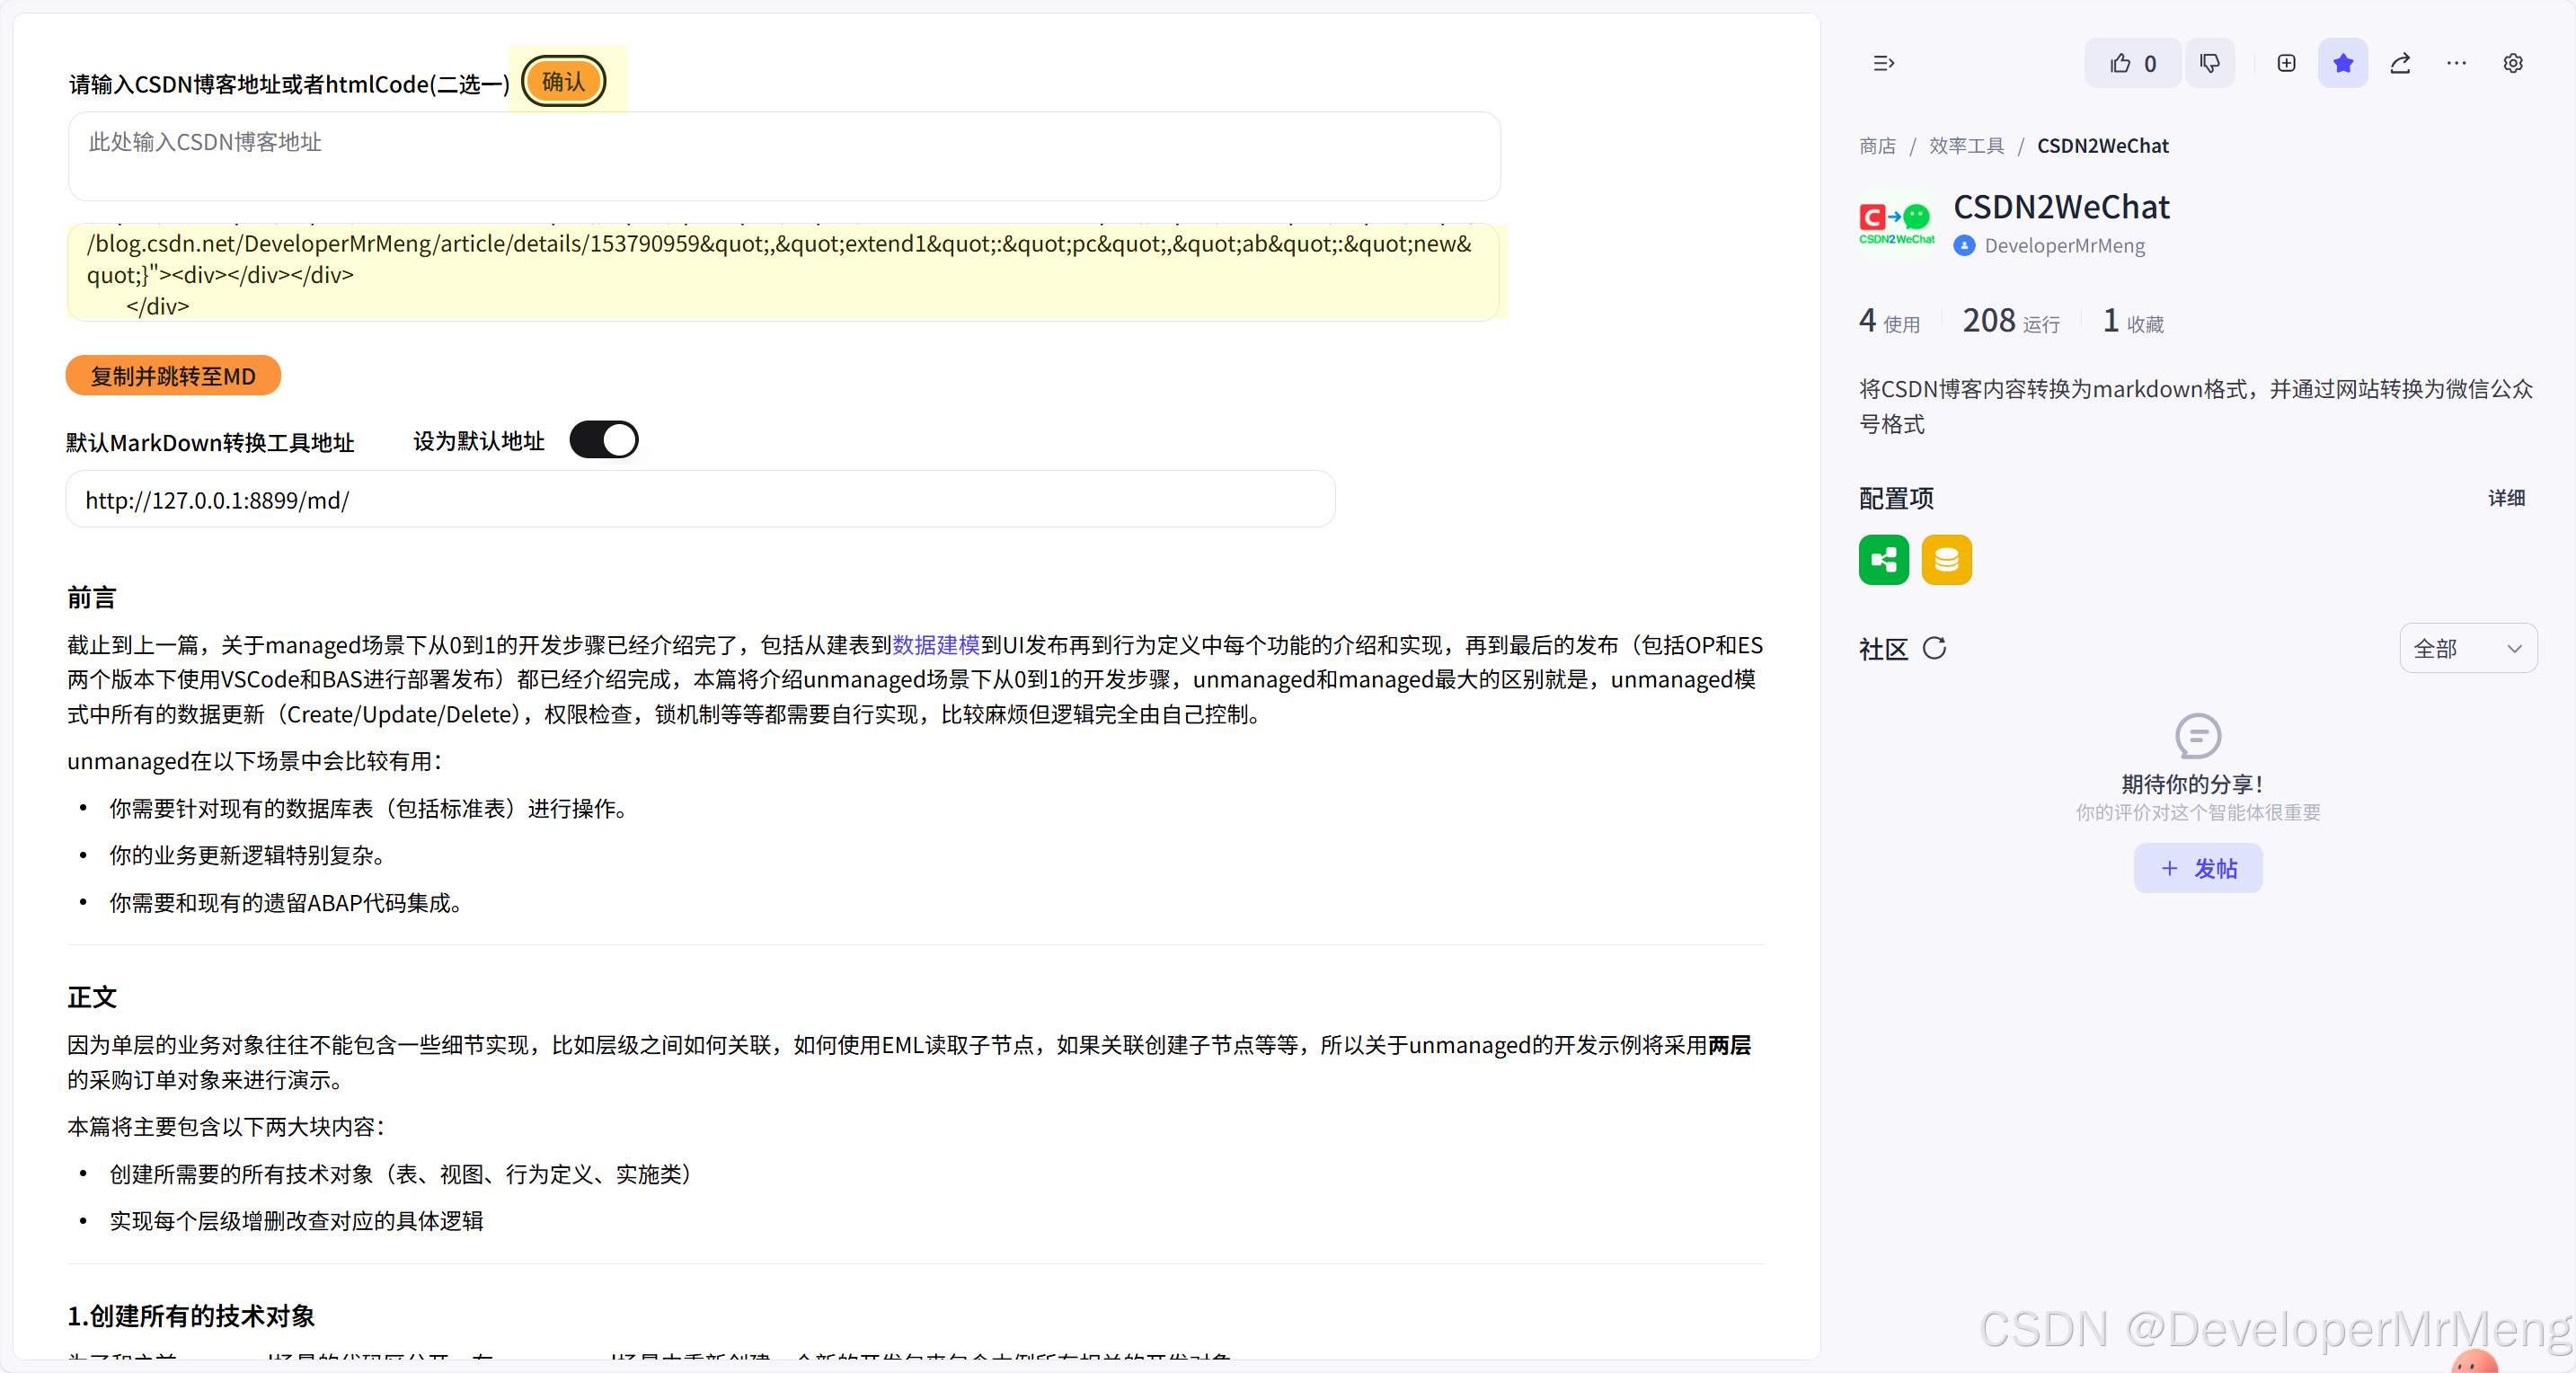Click the collapse sidebar icon
The width and height of the screenshot is (2576, 1373).
click(1883, 63)
